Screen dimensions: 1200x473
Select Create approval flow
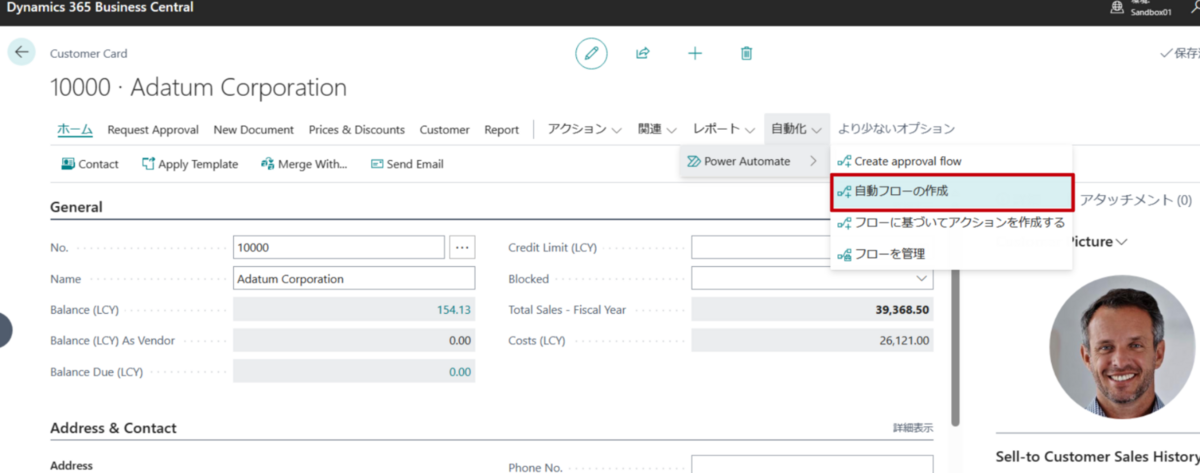click(x=951, y=161)
